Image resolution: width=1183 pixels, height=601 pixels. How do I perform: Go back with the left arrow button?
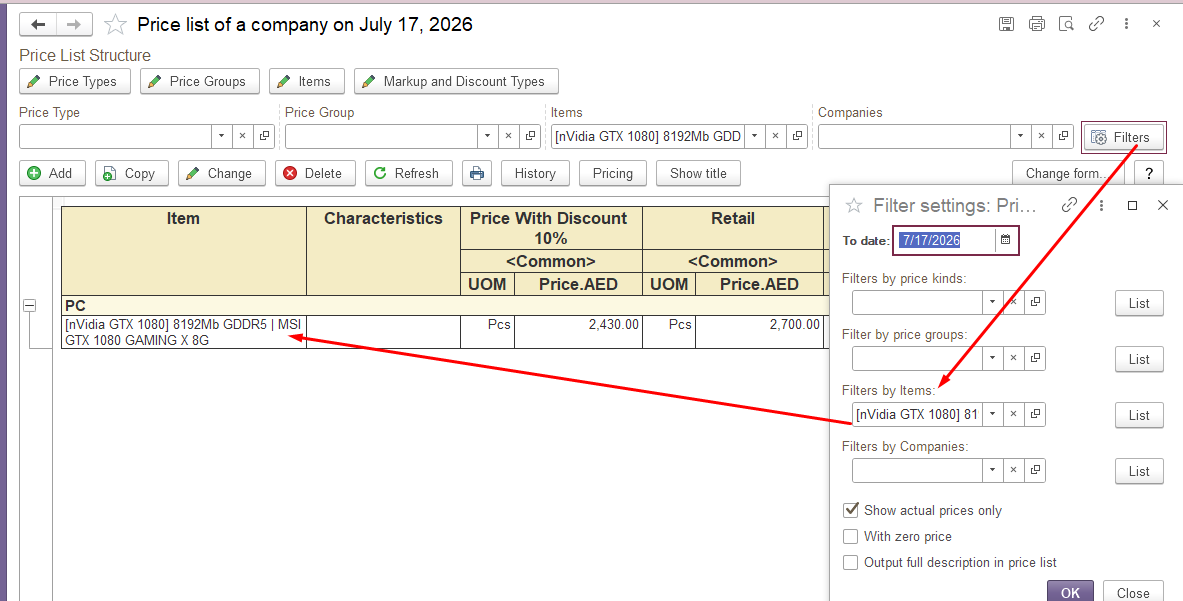tap(38, 25)
